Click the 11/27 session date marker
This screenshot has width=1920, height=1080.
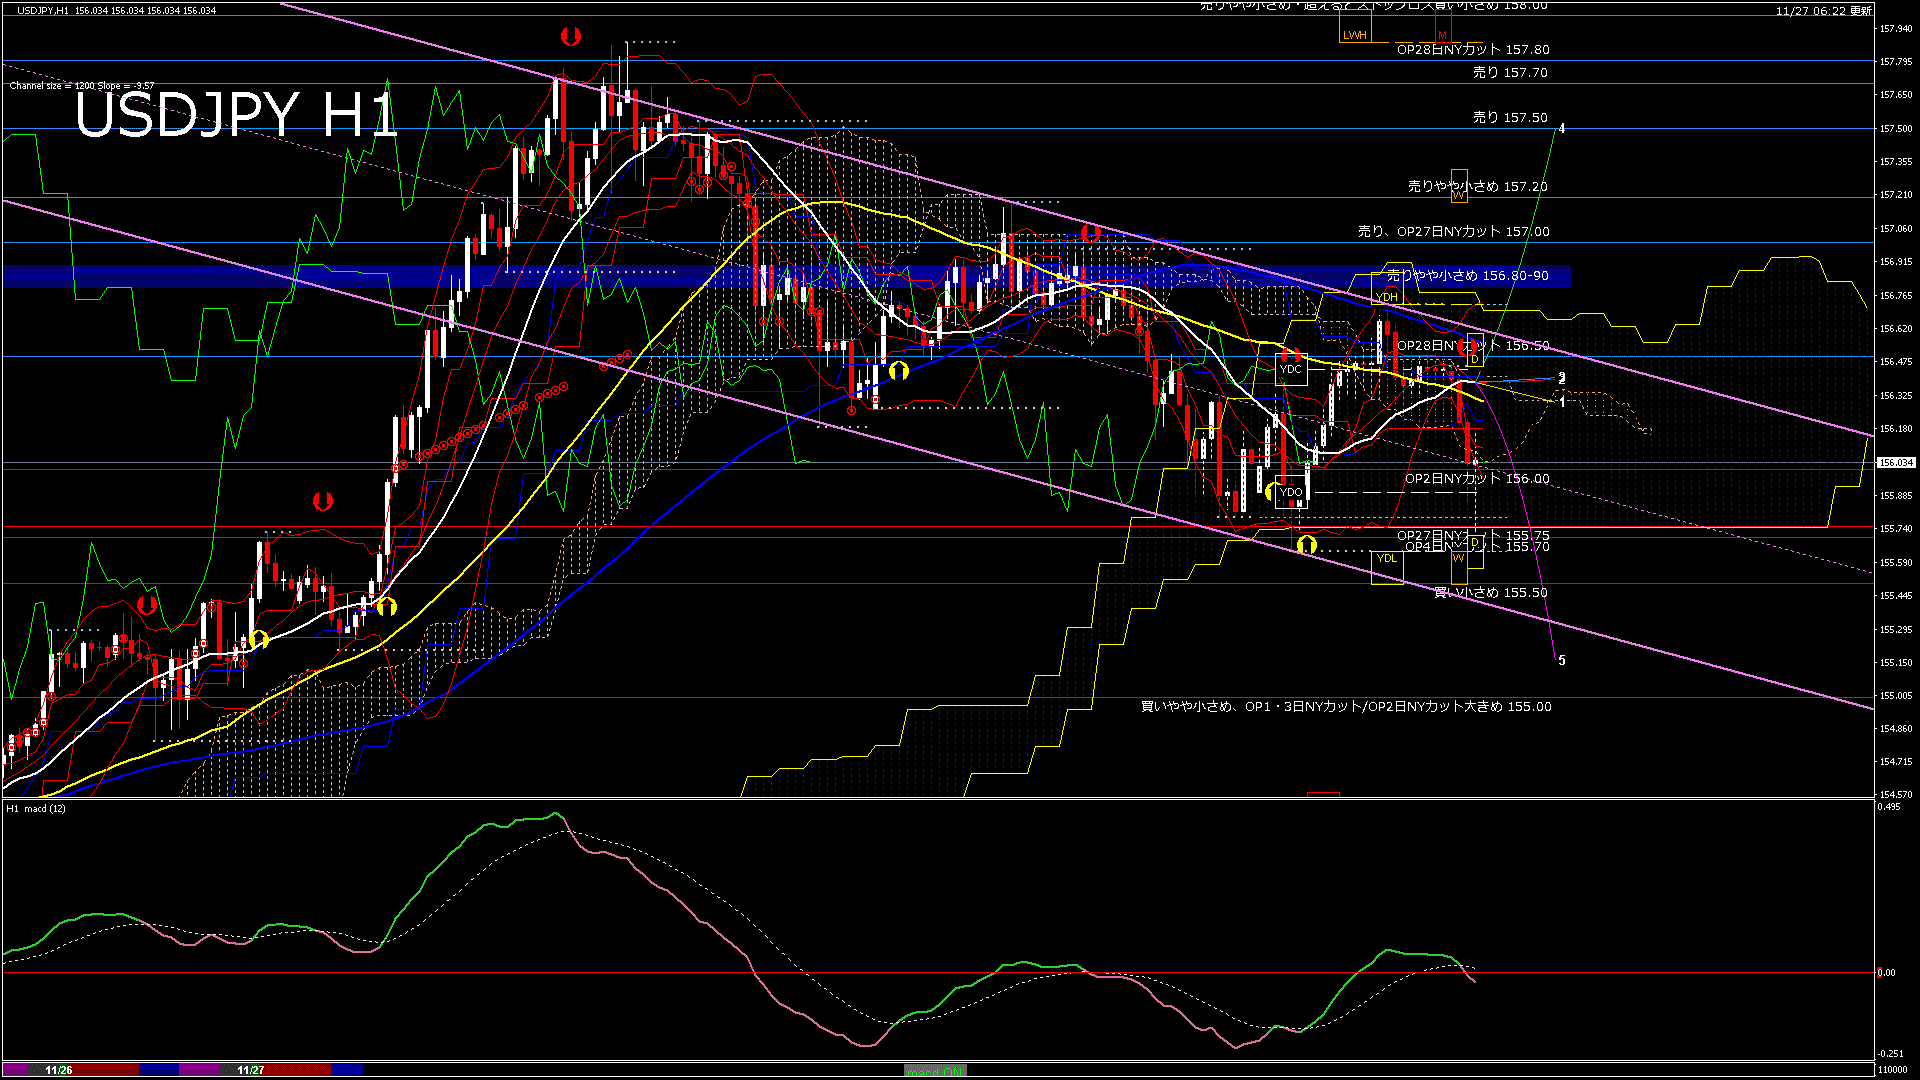coord(250,1069)
